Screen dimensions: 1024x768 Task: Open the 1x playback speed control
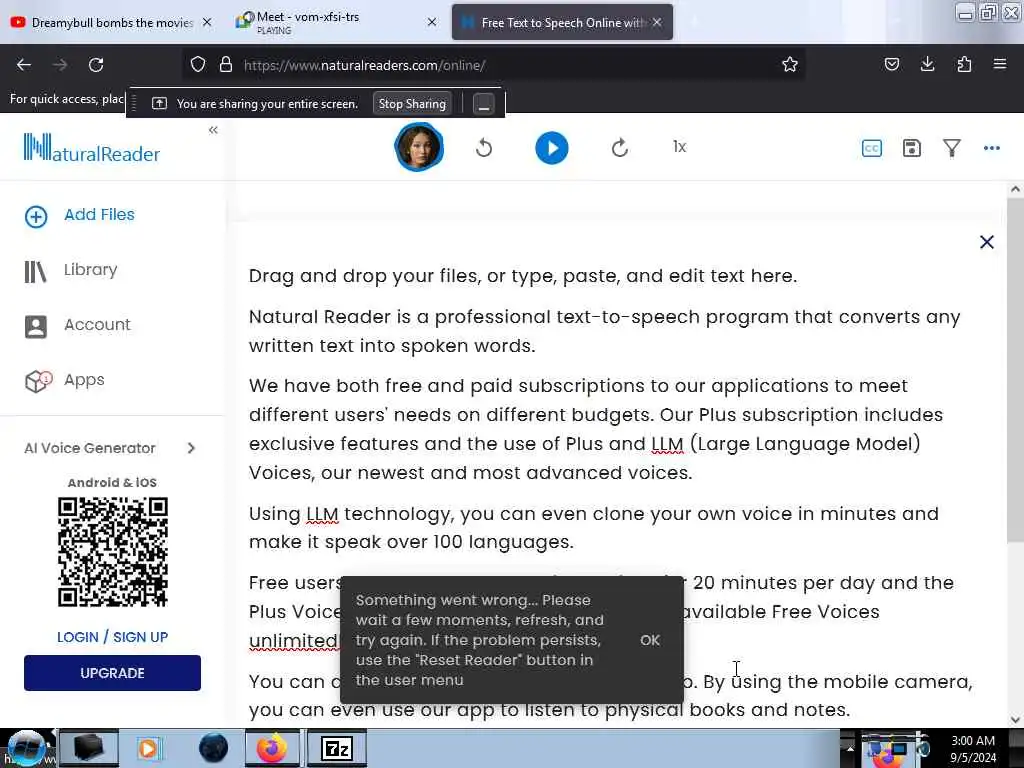[x=679, y=147]
